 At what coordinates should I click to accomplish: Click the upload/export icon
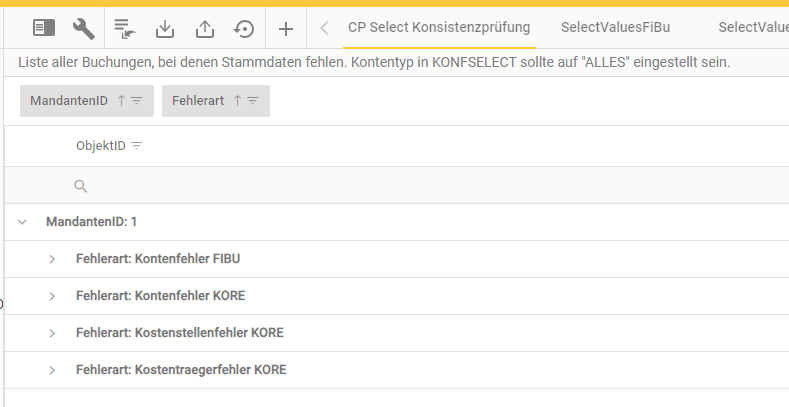pyautogui.click(x=205, y=28)
